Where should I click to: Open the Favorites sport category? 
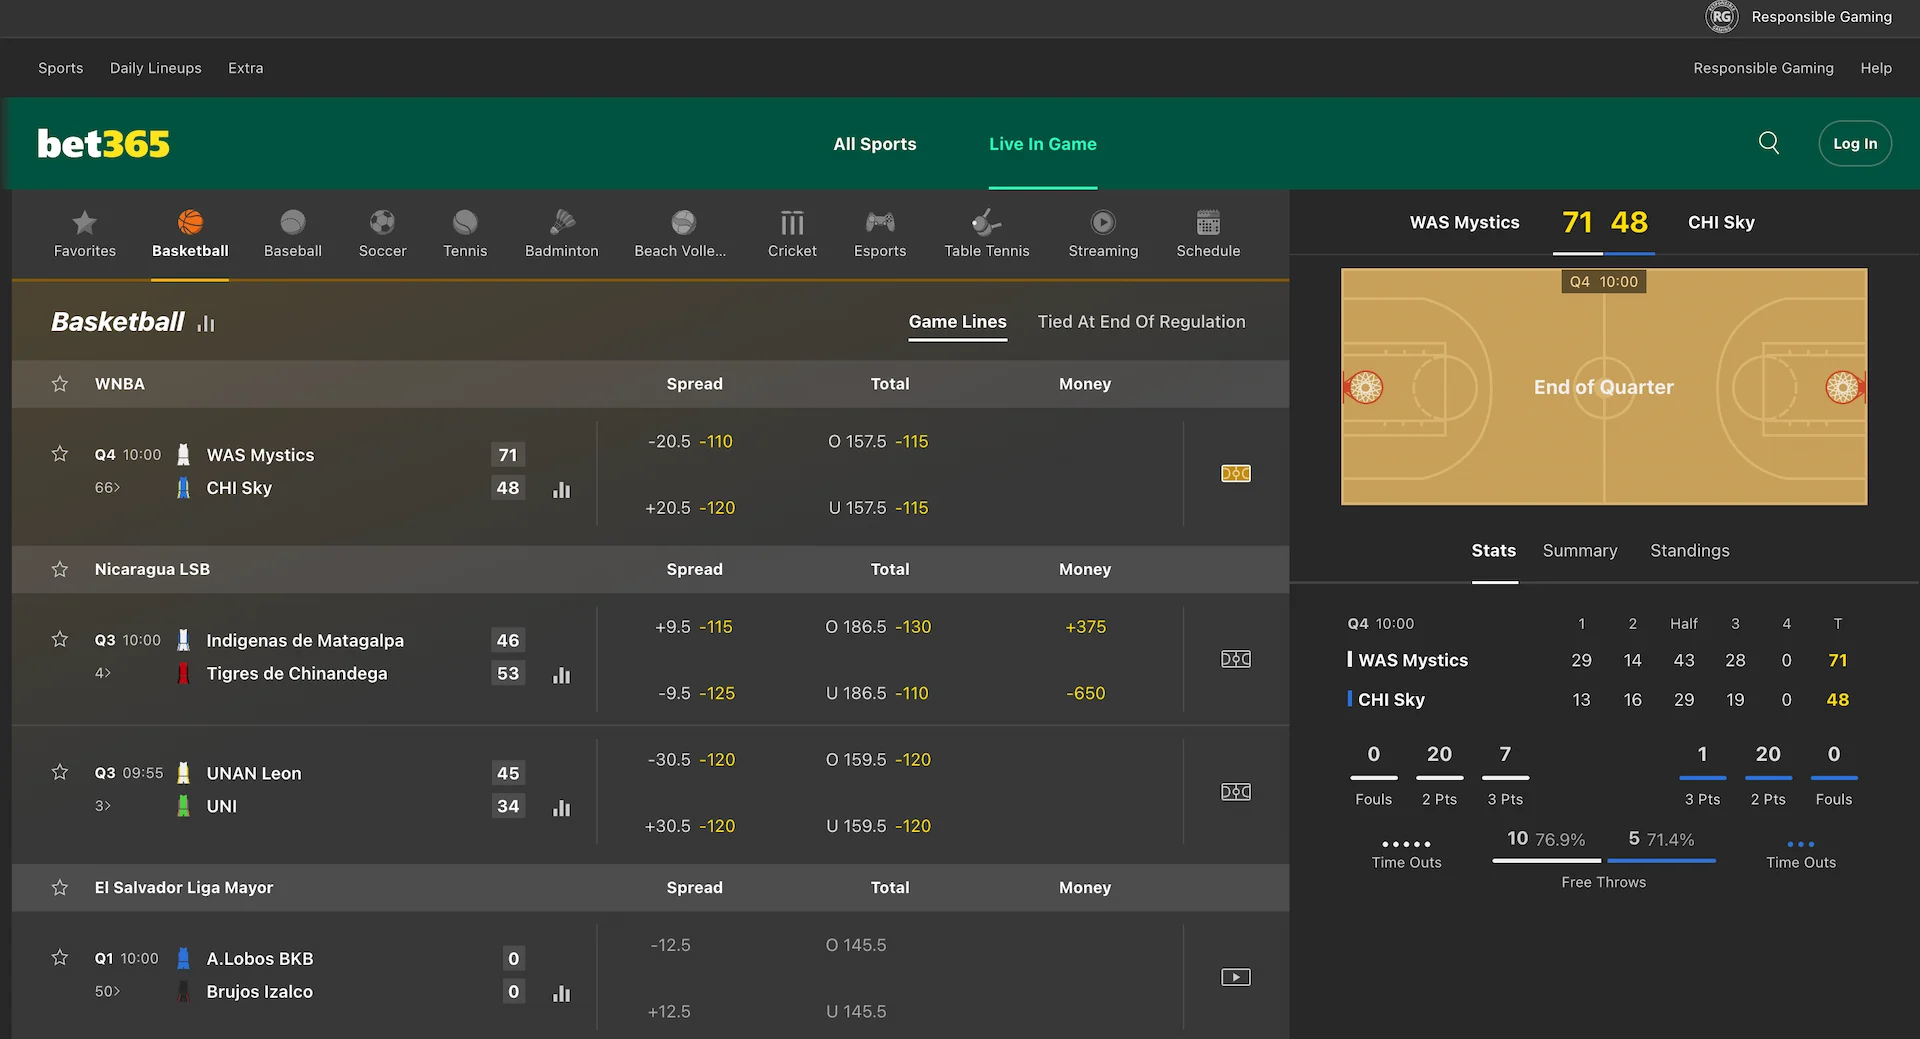[85, 234]
